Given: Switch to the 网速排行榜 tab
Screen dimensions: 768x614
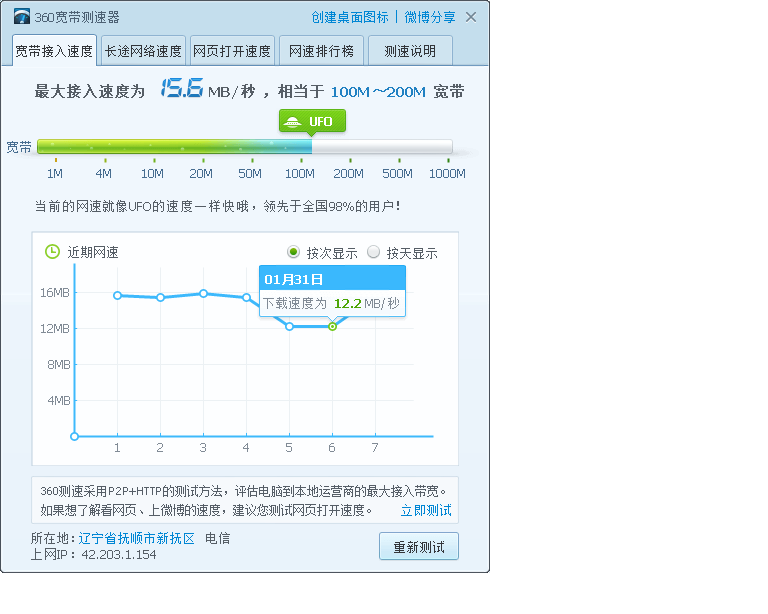Looking at the screenshot, I should [x=321, y=51].
